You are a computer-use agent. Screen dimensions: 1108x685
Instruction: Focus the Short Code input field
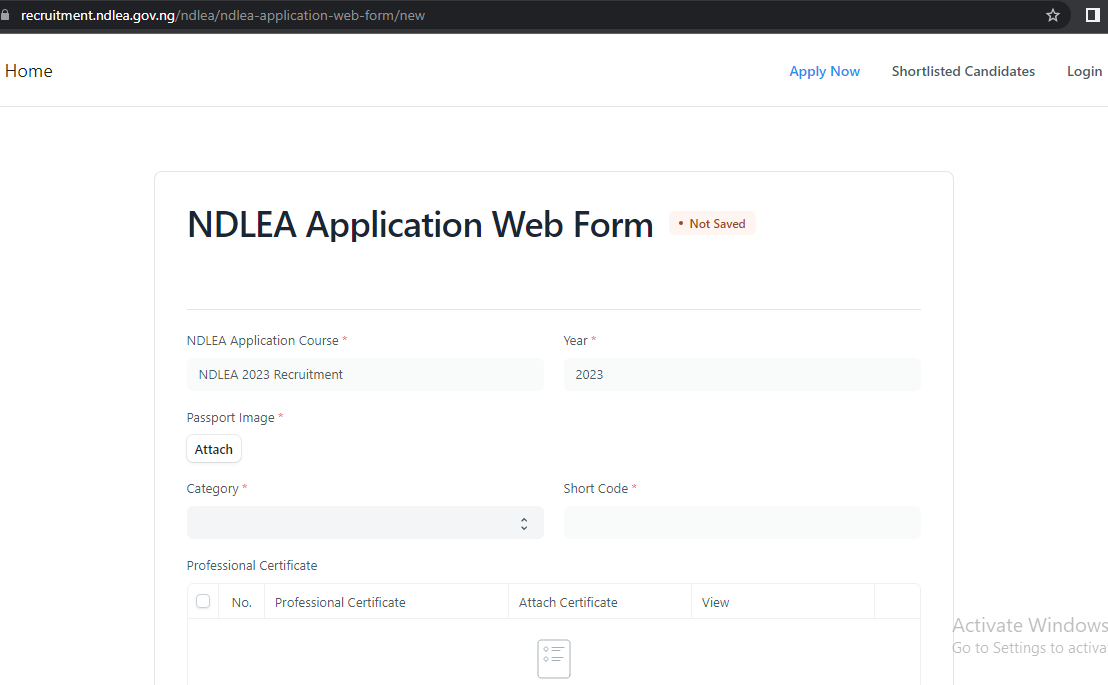point(741,523)
